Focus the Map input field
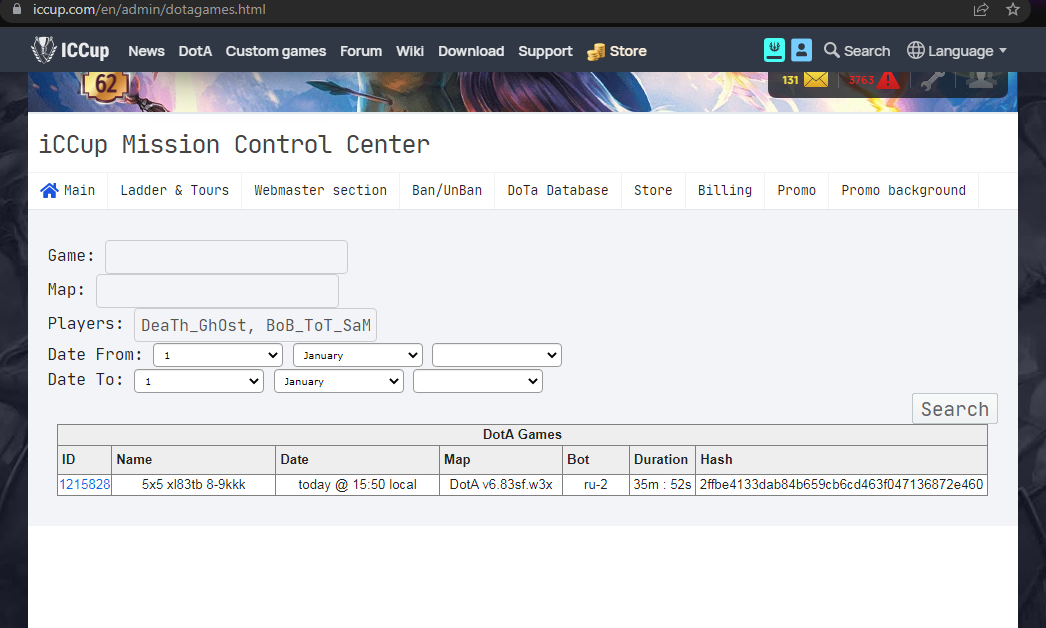 (217, 291)
